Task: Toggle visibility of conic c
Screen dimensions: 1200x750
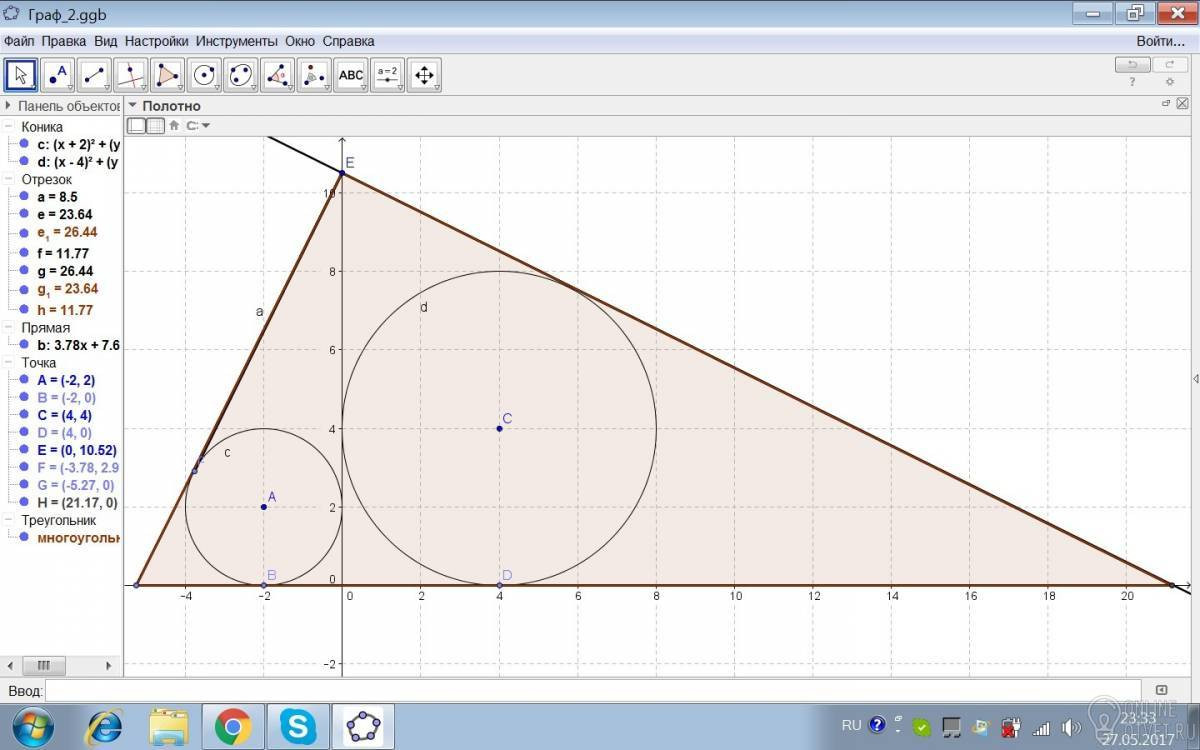Action: pos(24,144)
